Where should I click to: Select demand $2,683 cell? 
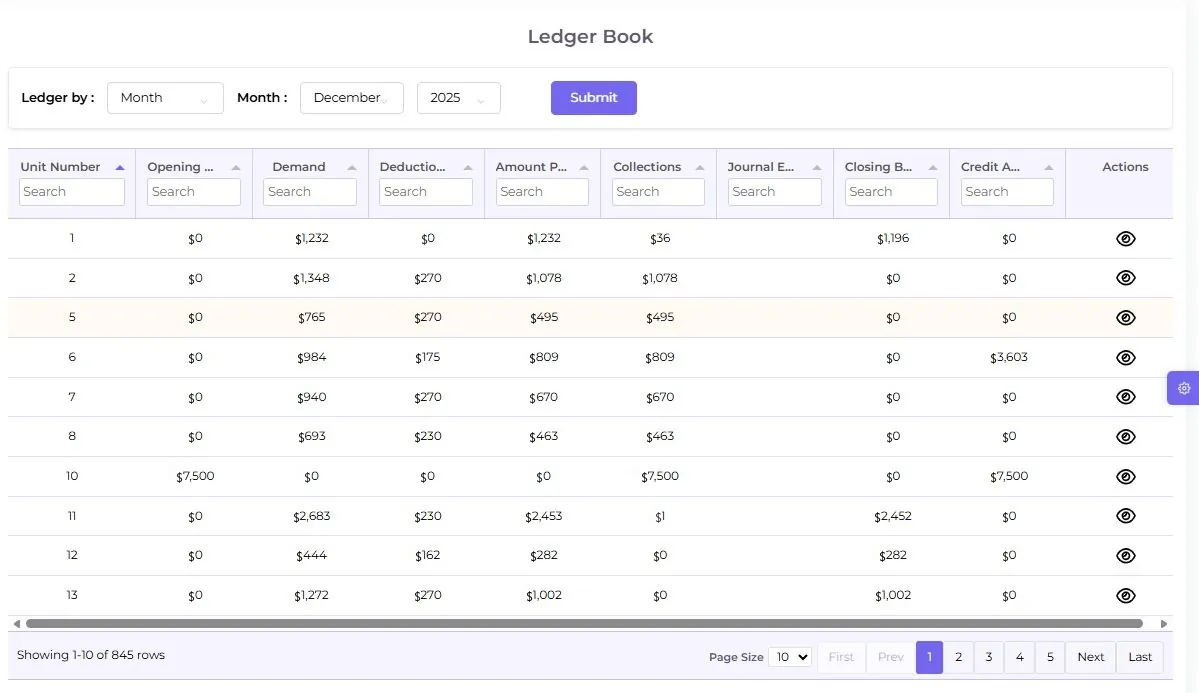click(x=311, y=516)
